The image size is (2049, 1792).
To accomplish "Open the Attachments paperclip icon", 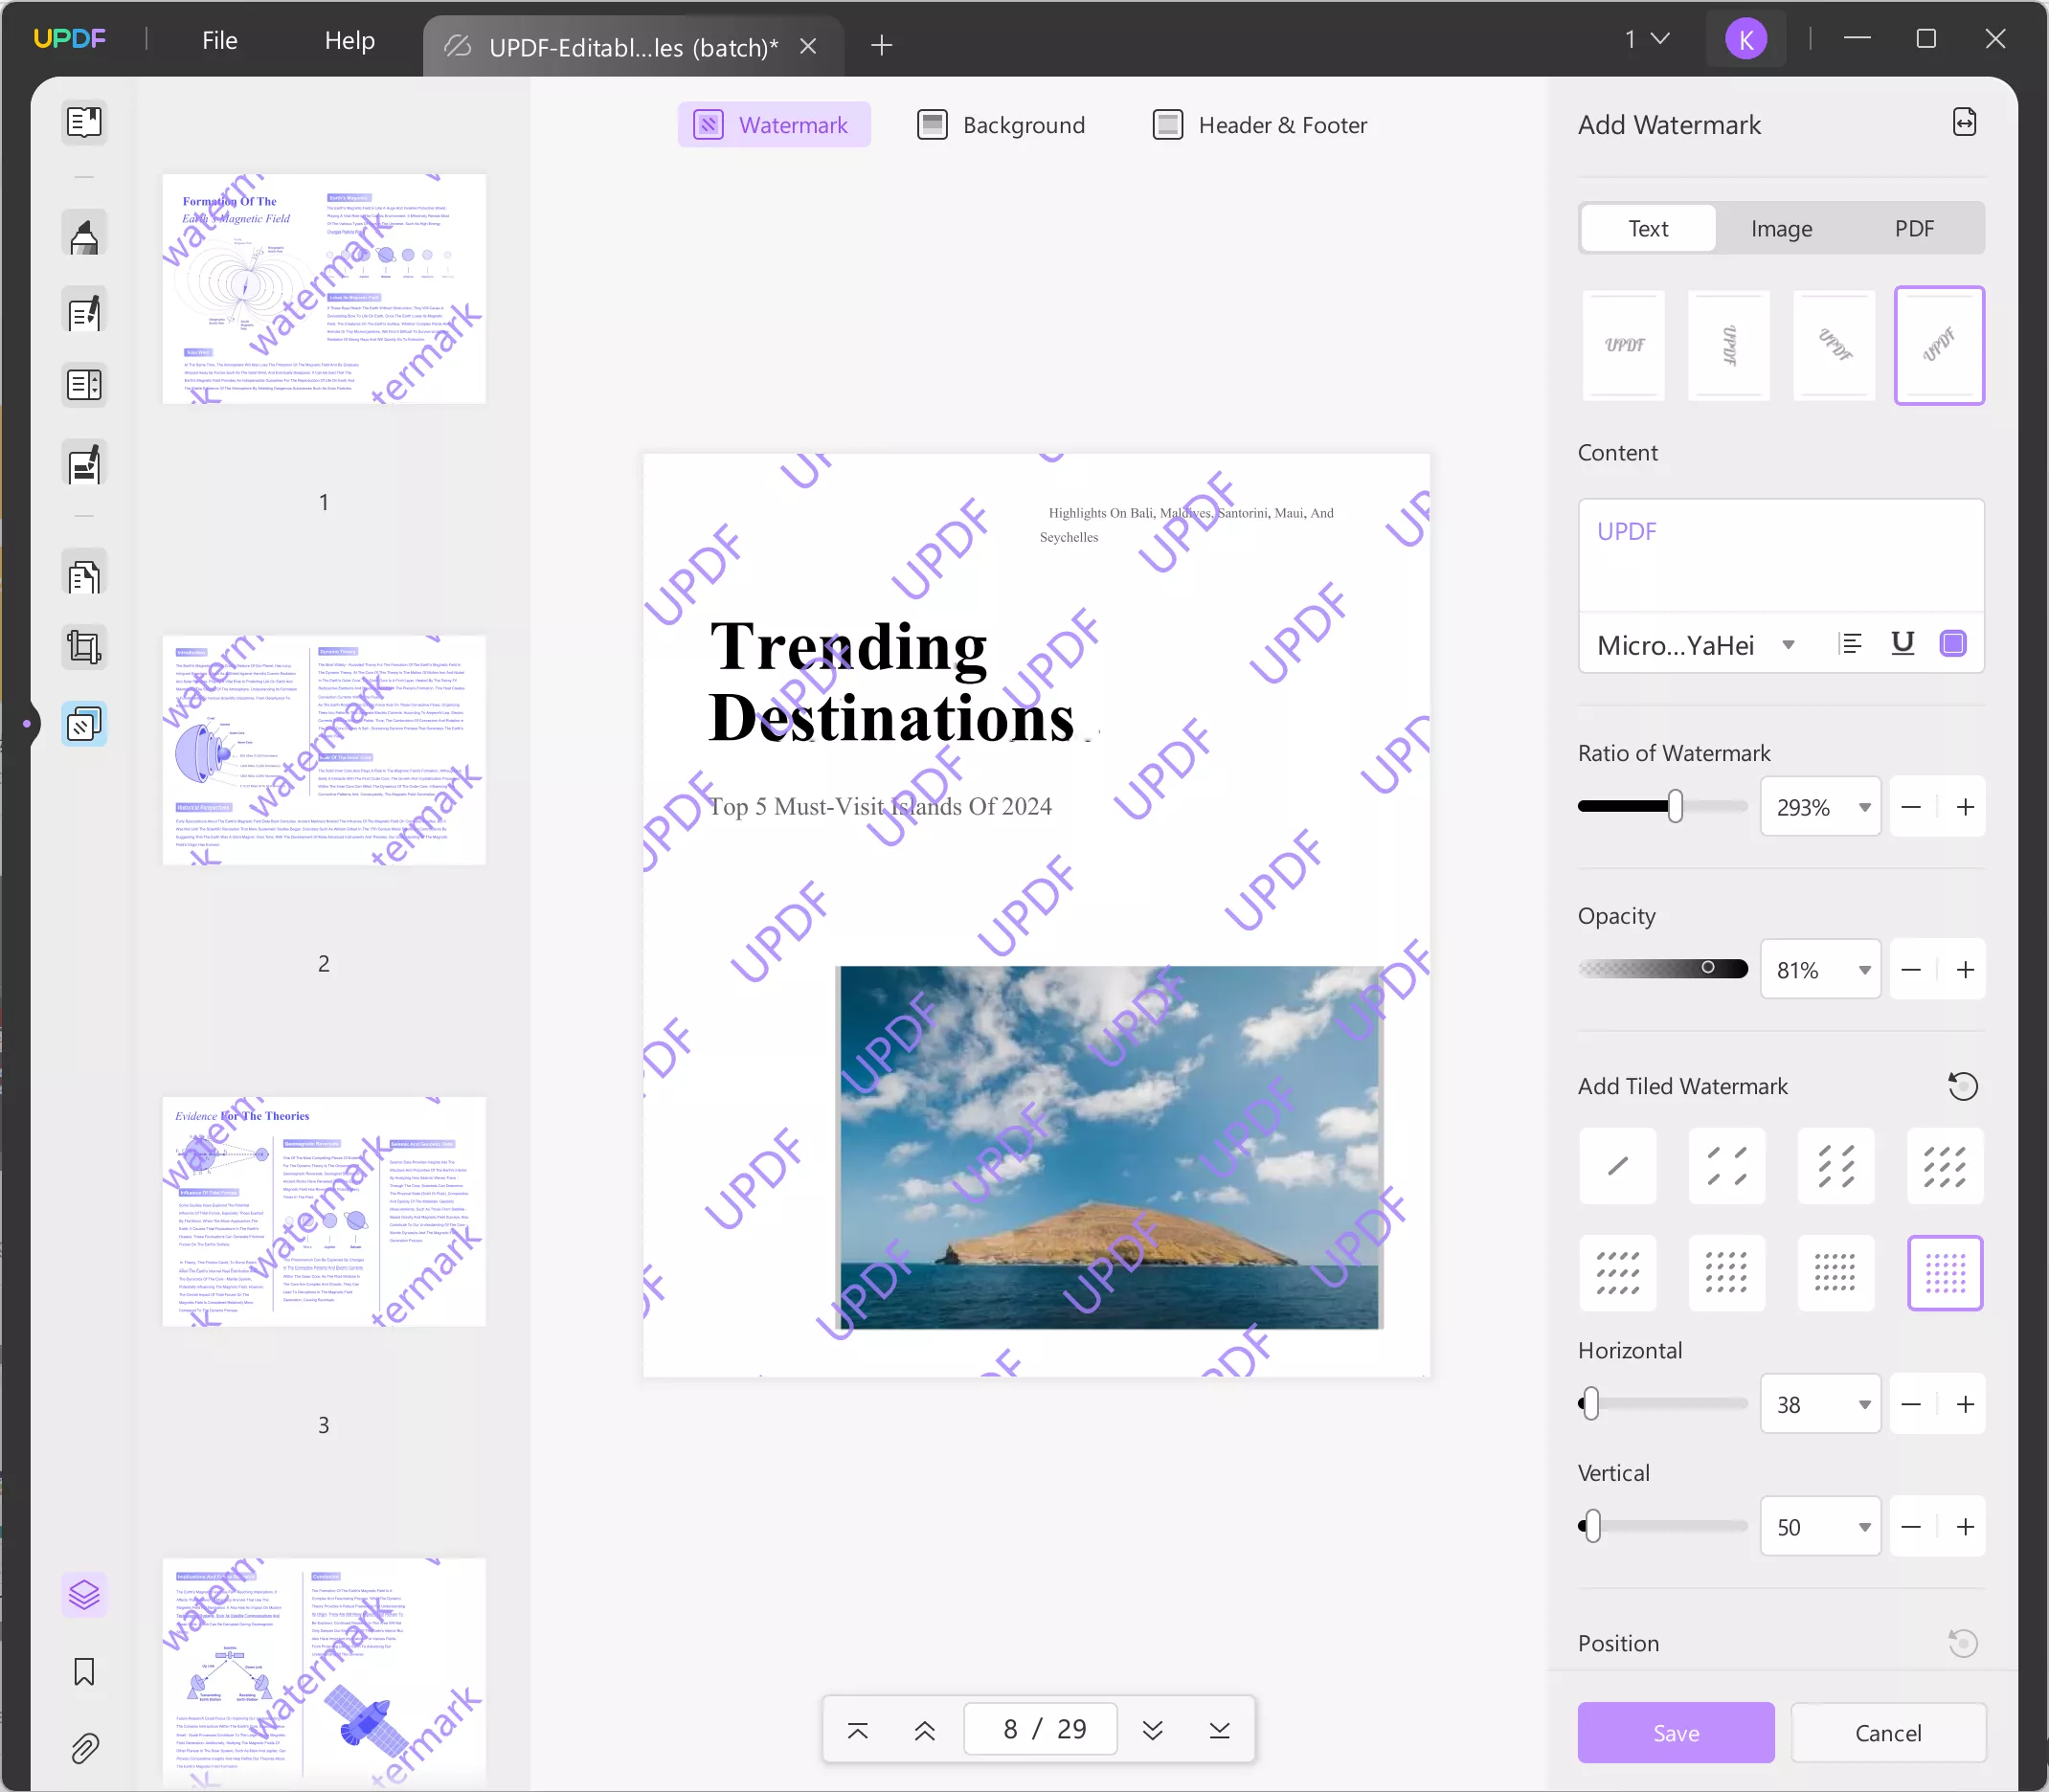I will (84, 1748).
